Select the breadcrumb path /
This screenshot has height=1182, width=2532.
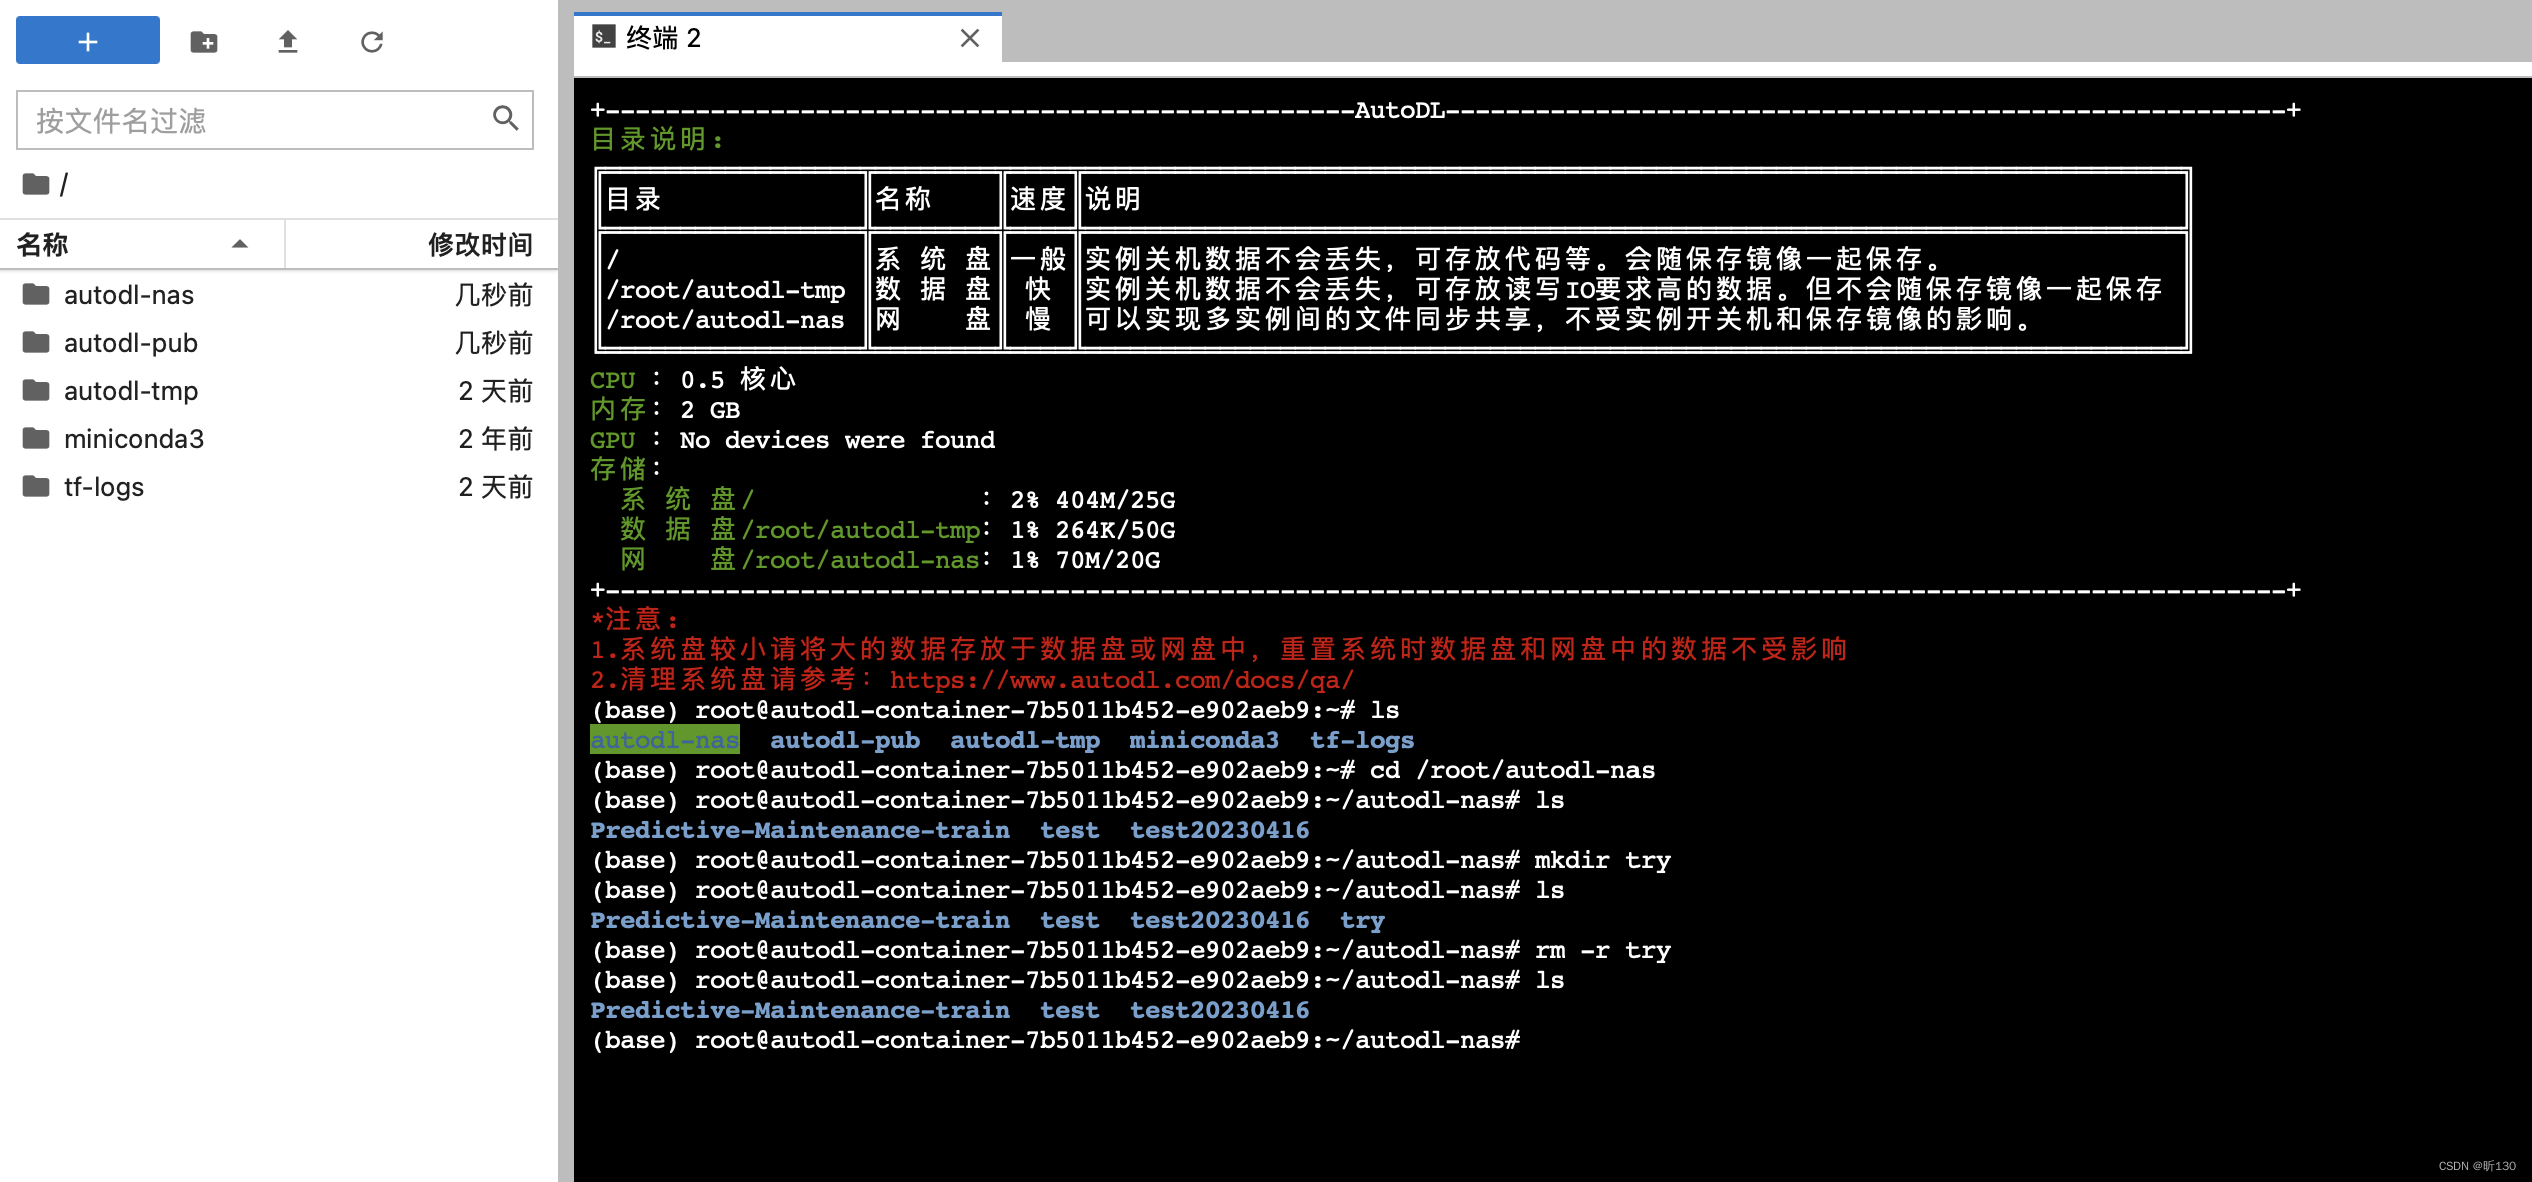click(x=64, y=184)
